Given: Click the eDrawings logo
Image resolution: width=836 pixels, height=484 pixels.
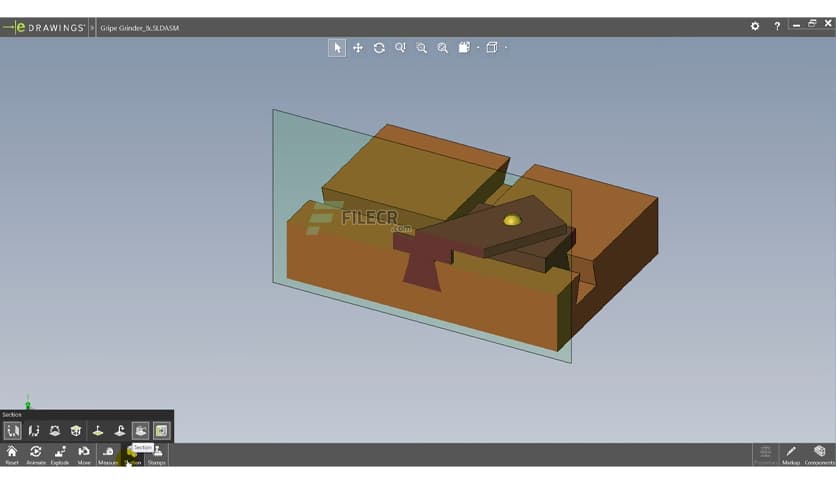Looking at the screenshot, I should (x=44, y=27).
